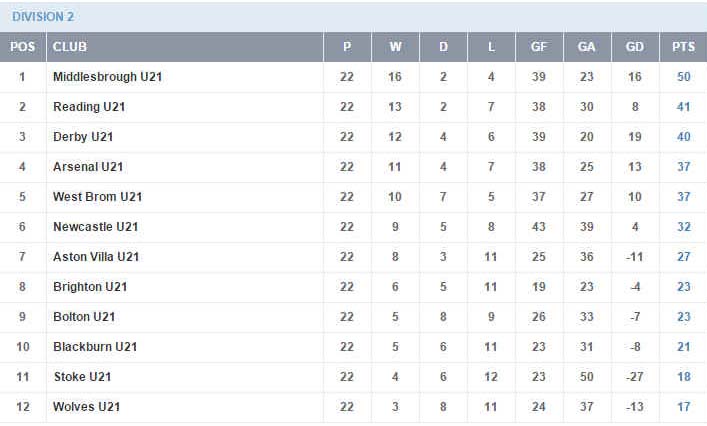Screen dimensions: 707x426
Task: Select Stoke U21 in the standings
Action: [82, 377]
